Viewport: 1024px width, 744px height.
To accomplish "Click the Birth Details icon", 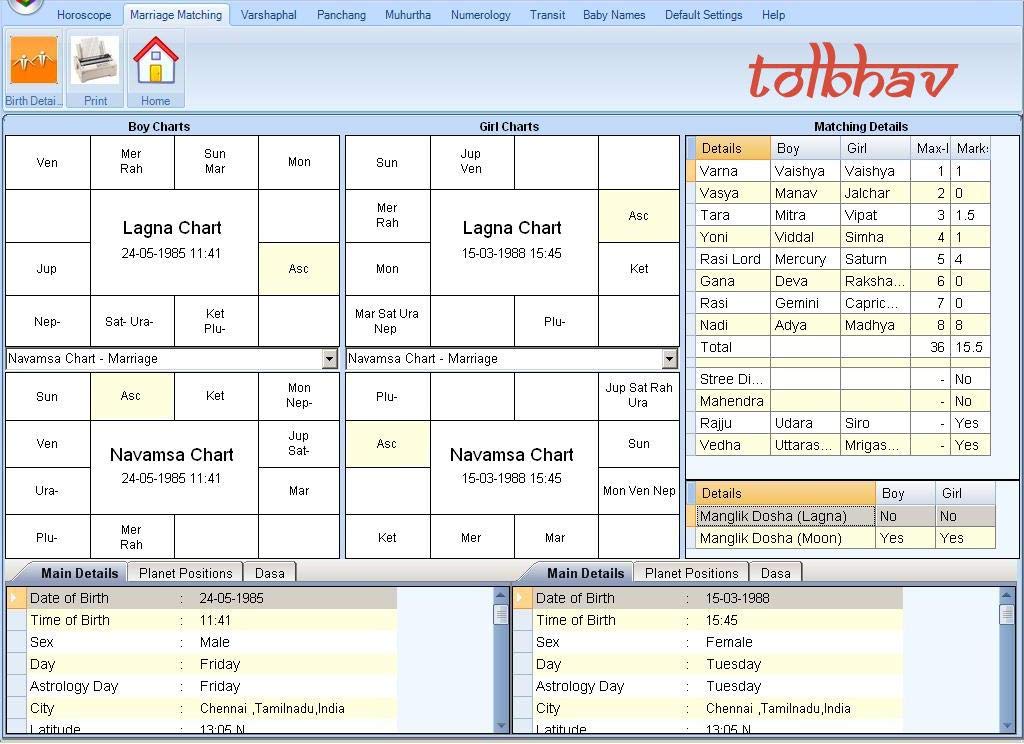I will [x=34, y=61].
